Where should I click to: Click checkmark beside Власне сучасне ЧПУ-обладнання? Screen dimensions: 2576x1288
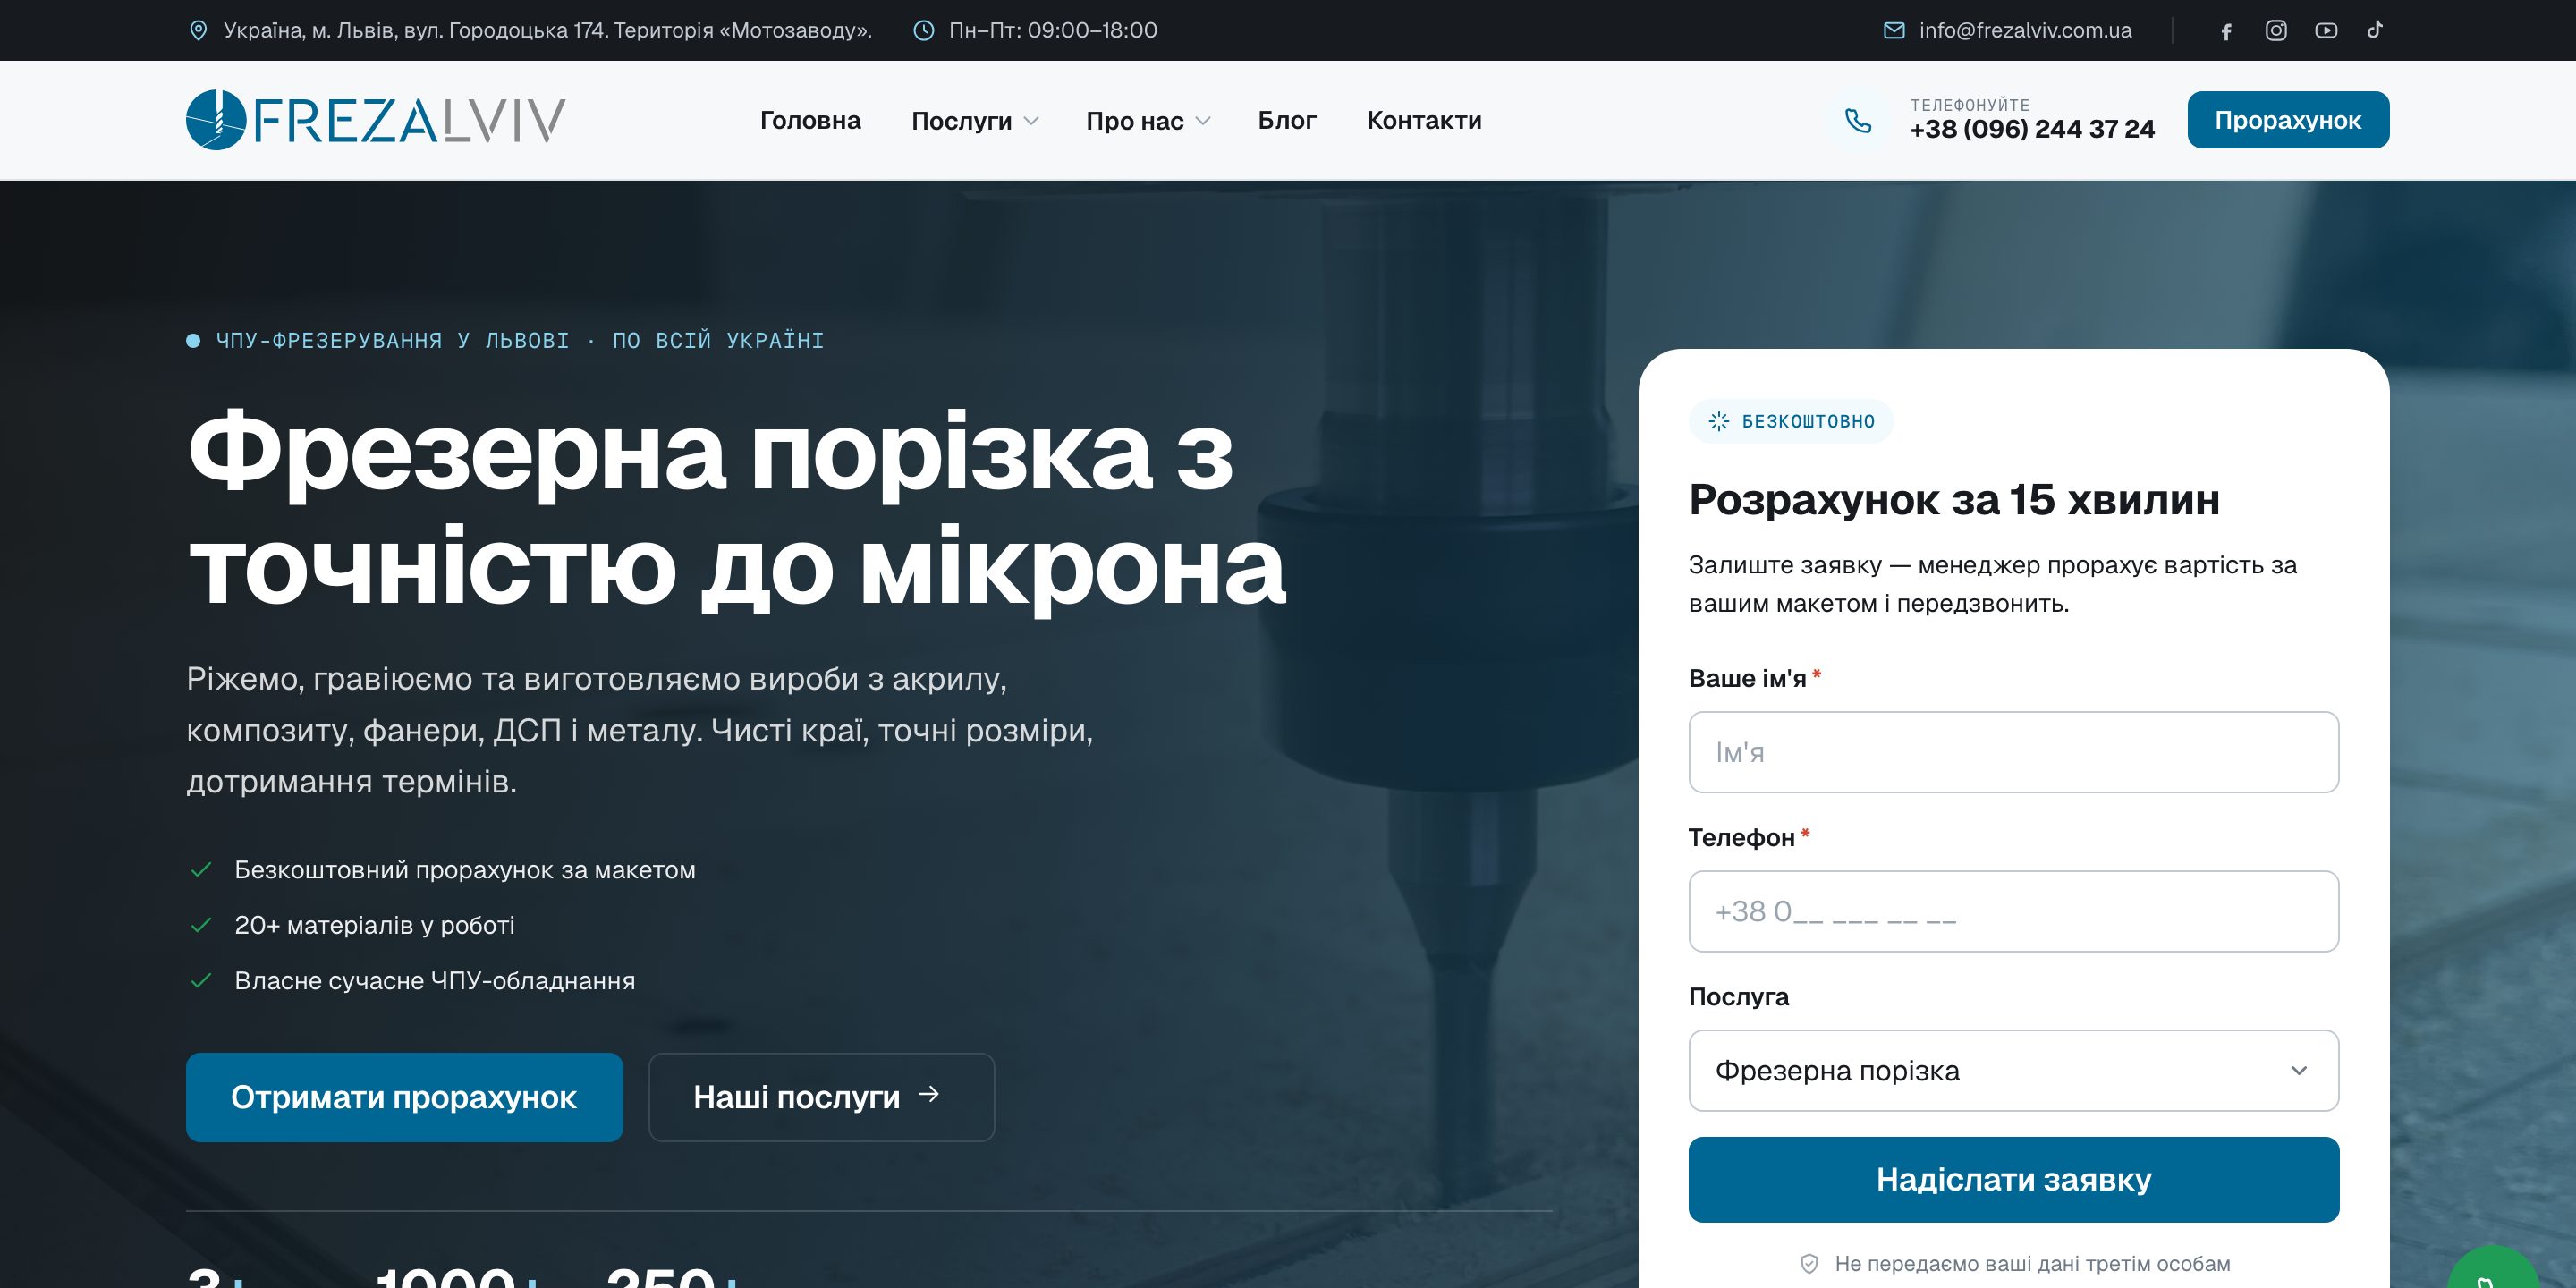tap(201, 981)
